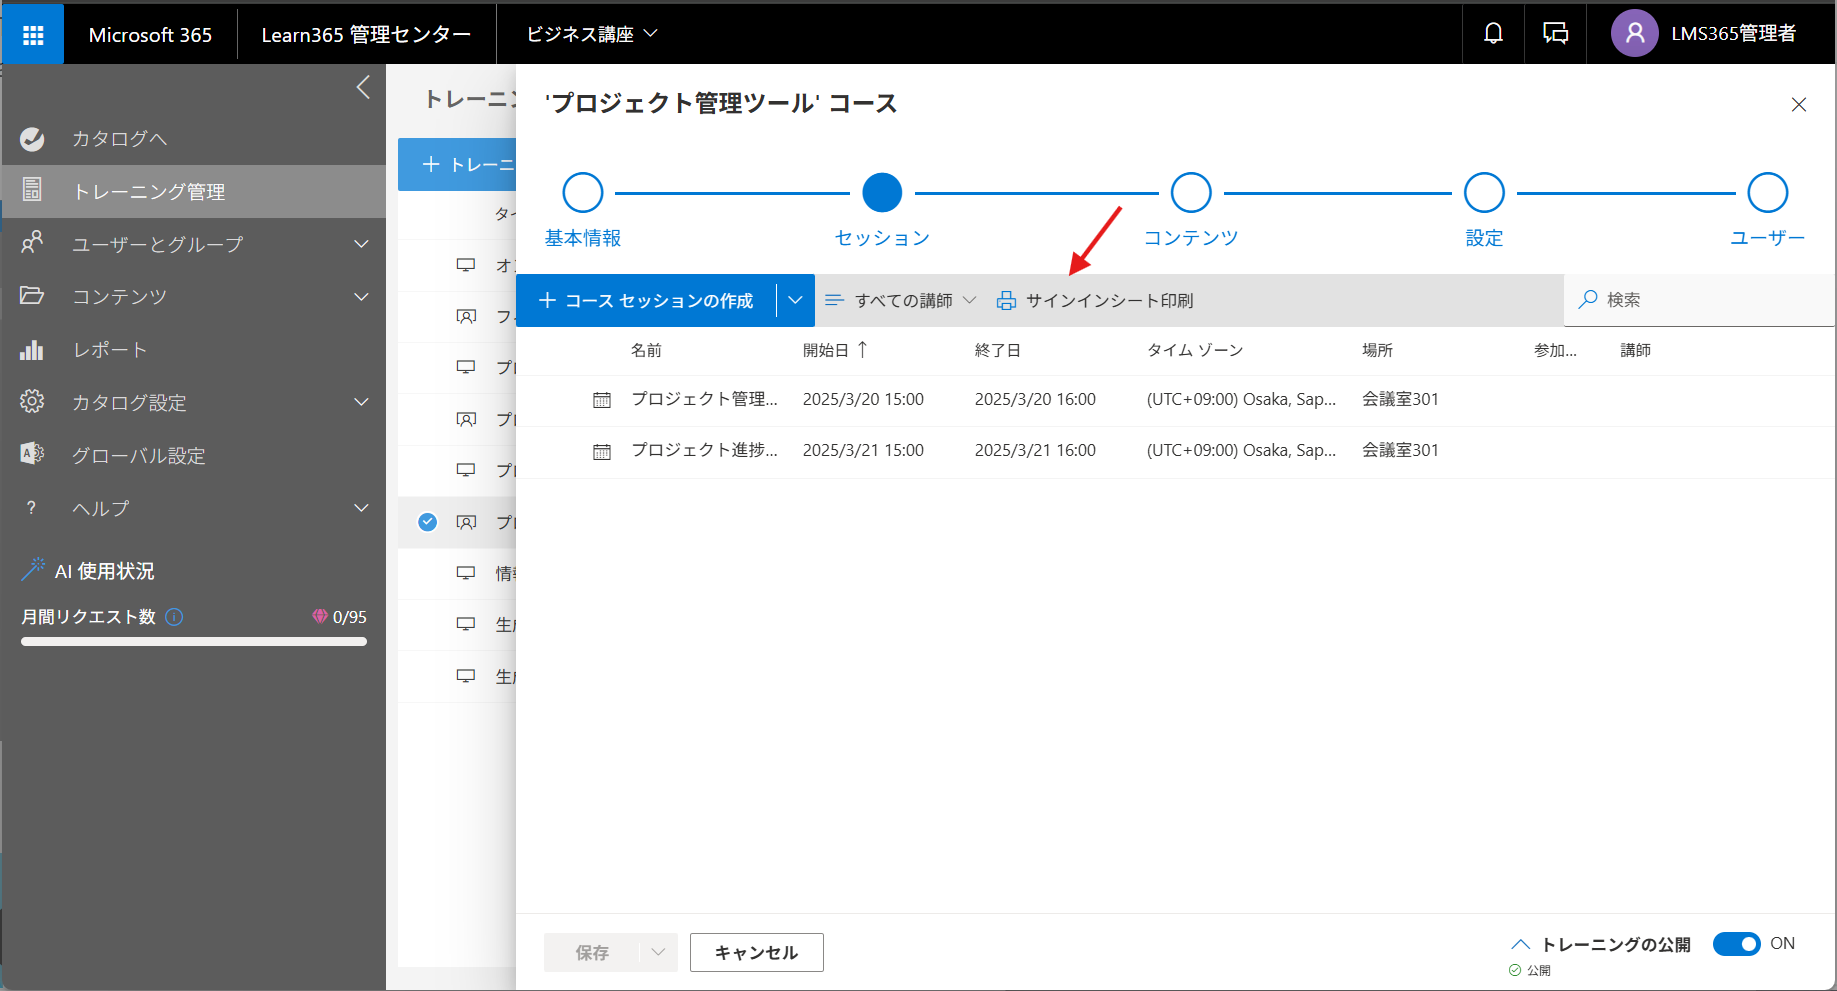The image size is (1837, 991).
Task: Click the ヘルプ question mark icon
Action: coord(32,508)
